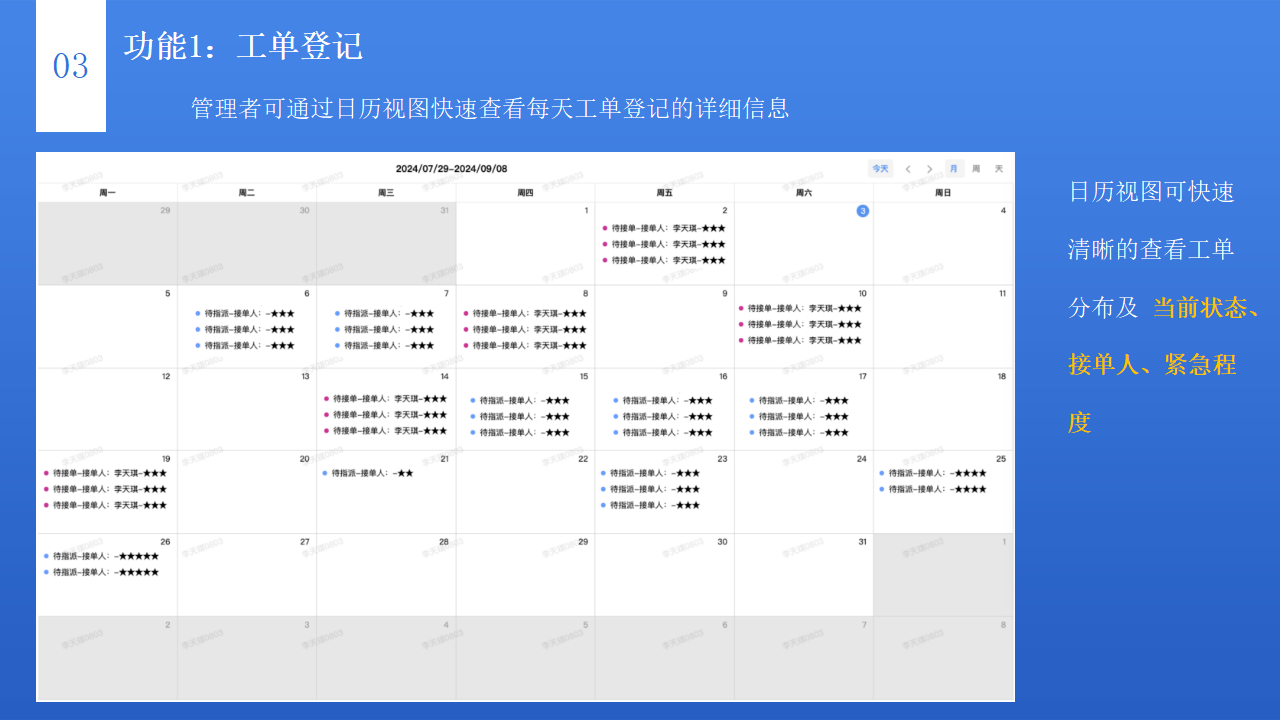Screen dimensions: 1280x720
Task: Click the grayed-out date 29 cell
Action: pos(107,240)
